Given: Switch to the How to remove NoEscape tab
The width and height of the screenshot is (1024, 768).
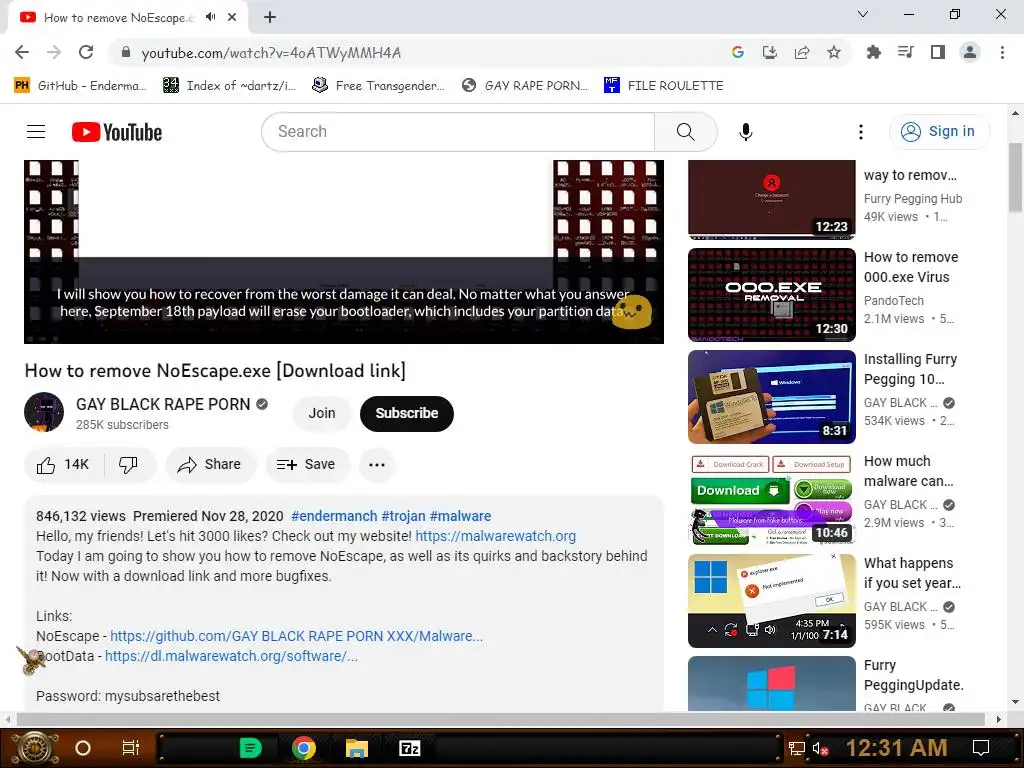Looking at the screenshot, I should pos(118,18).
